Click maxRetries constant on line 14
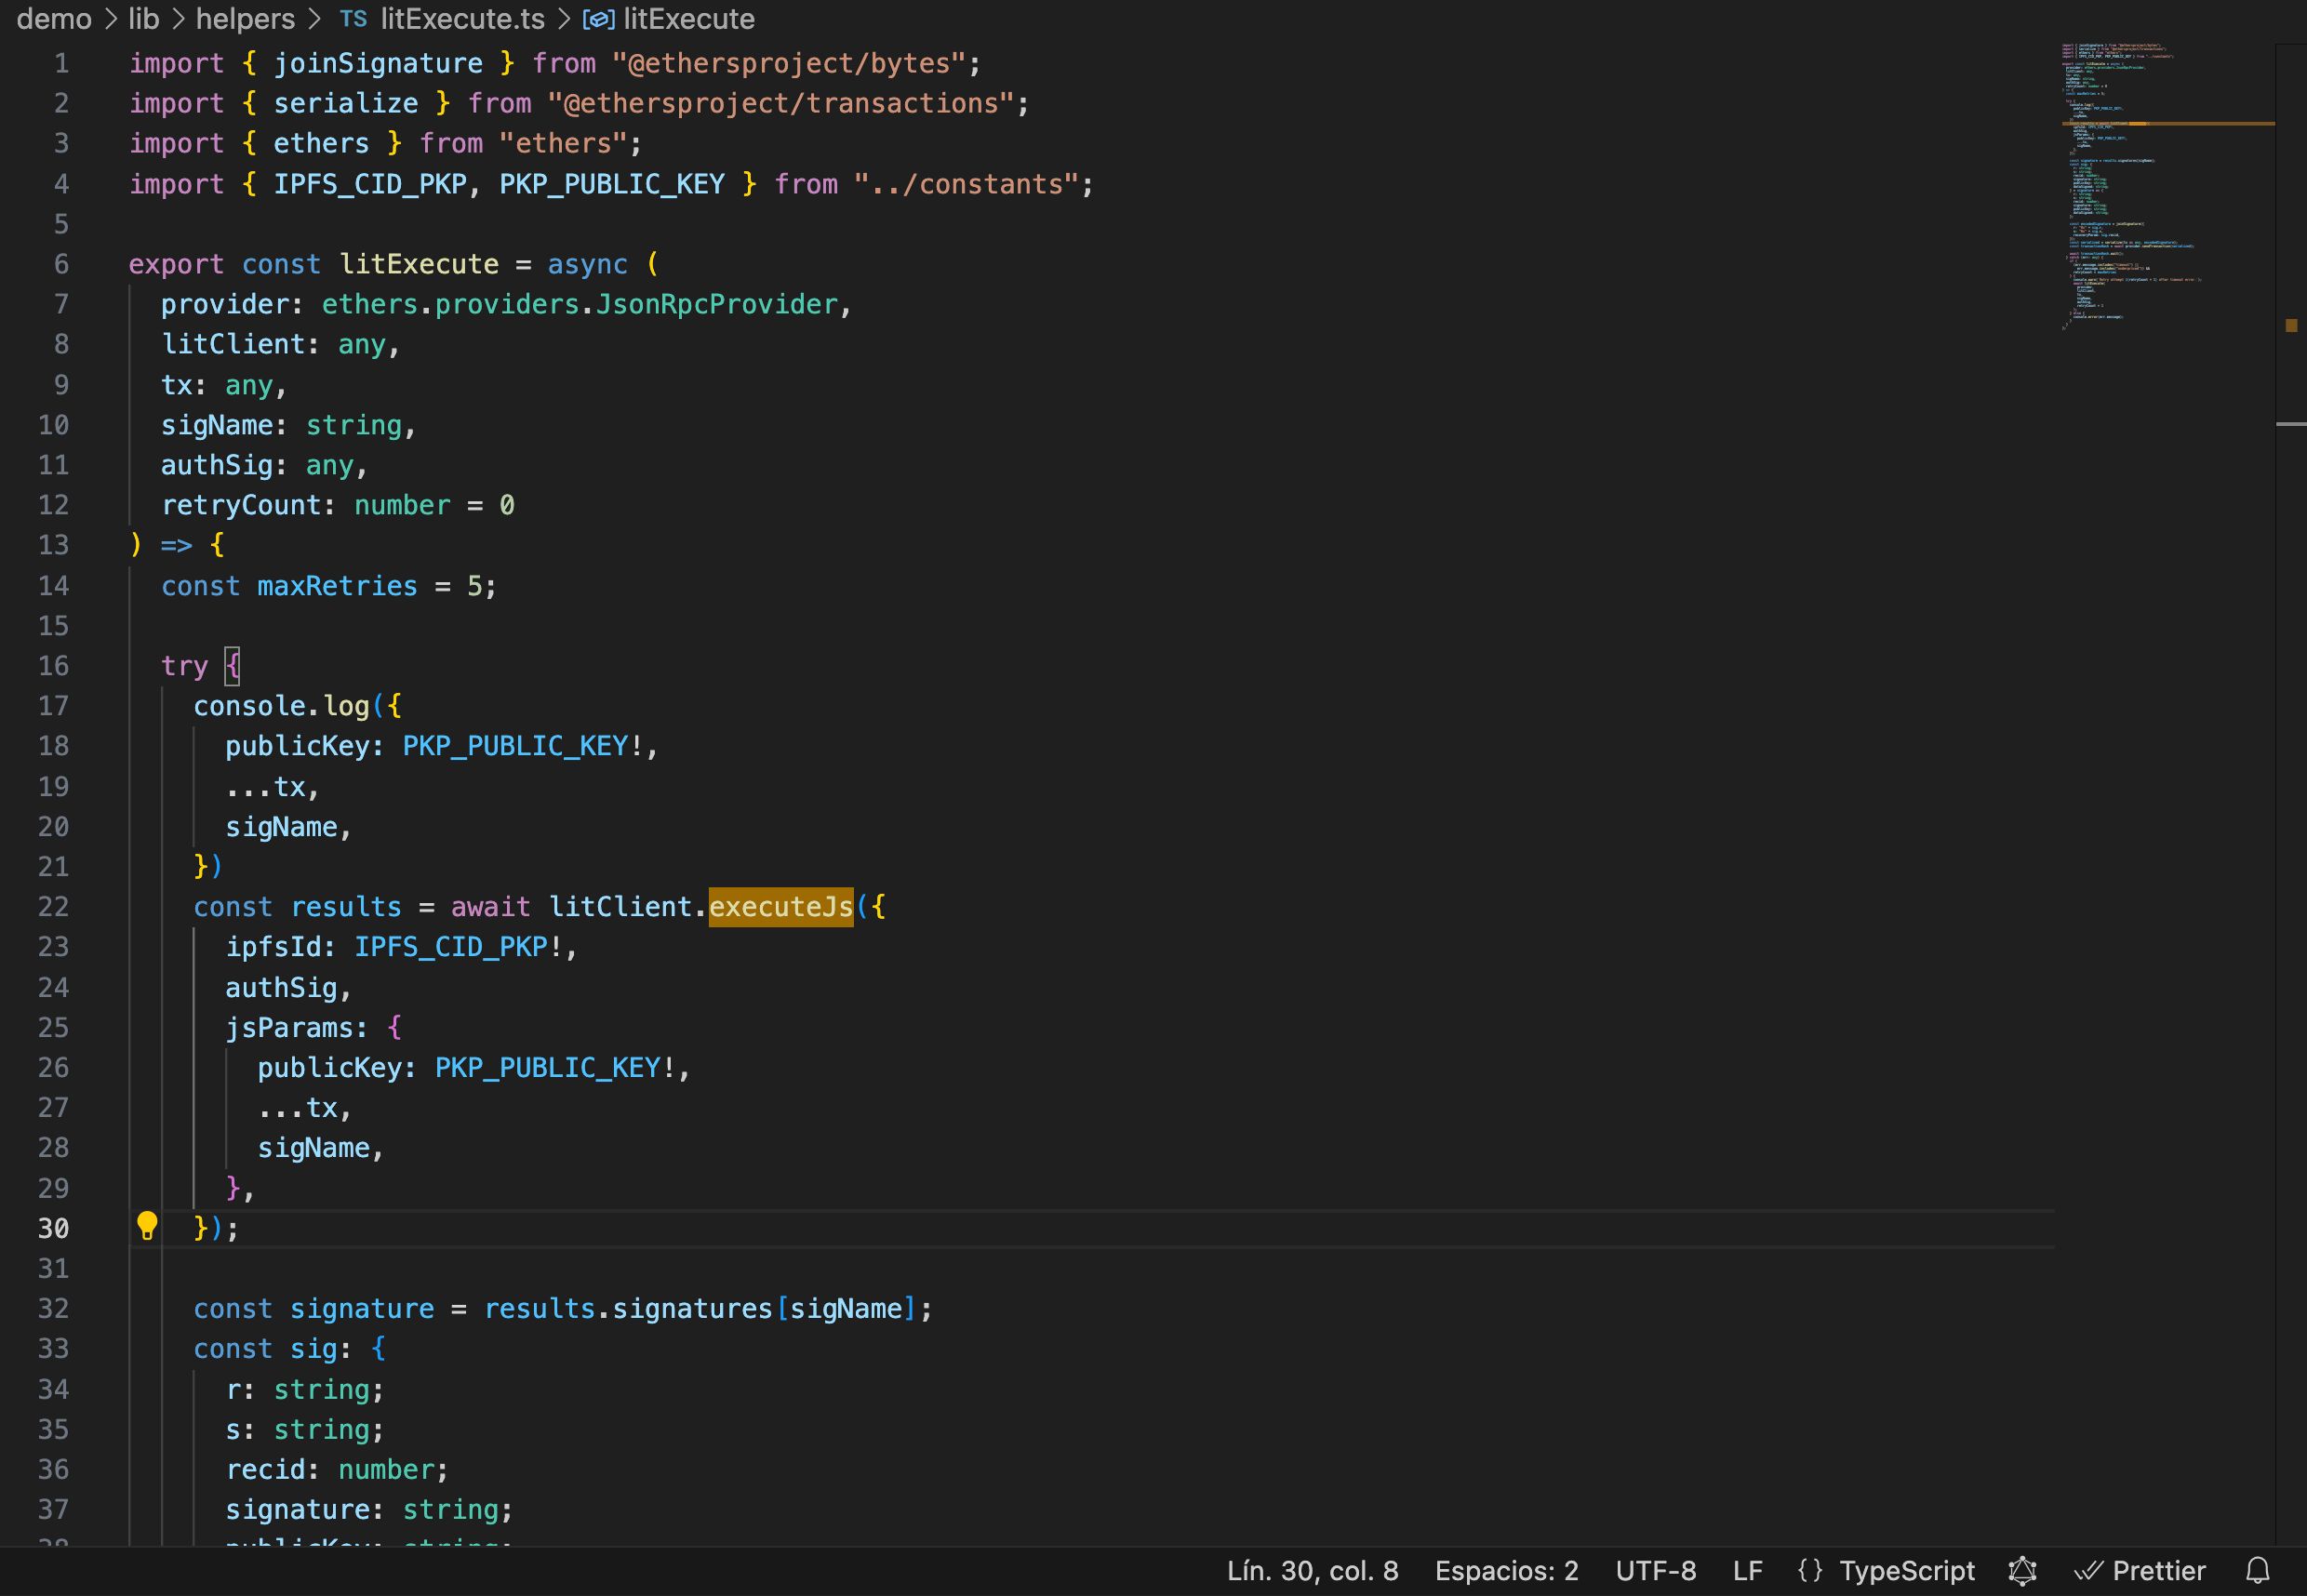 (337, 586)
